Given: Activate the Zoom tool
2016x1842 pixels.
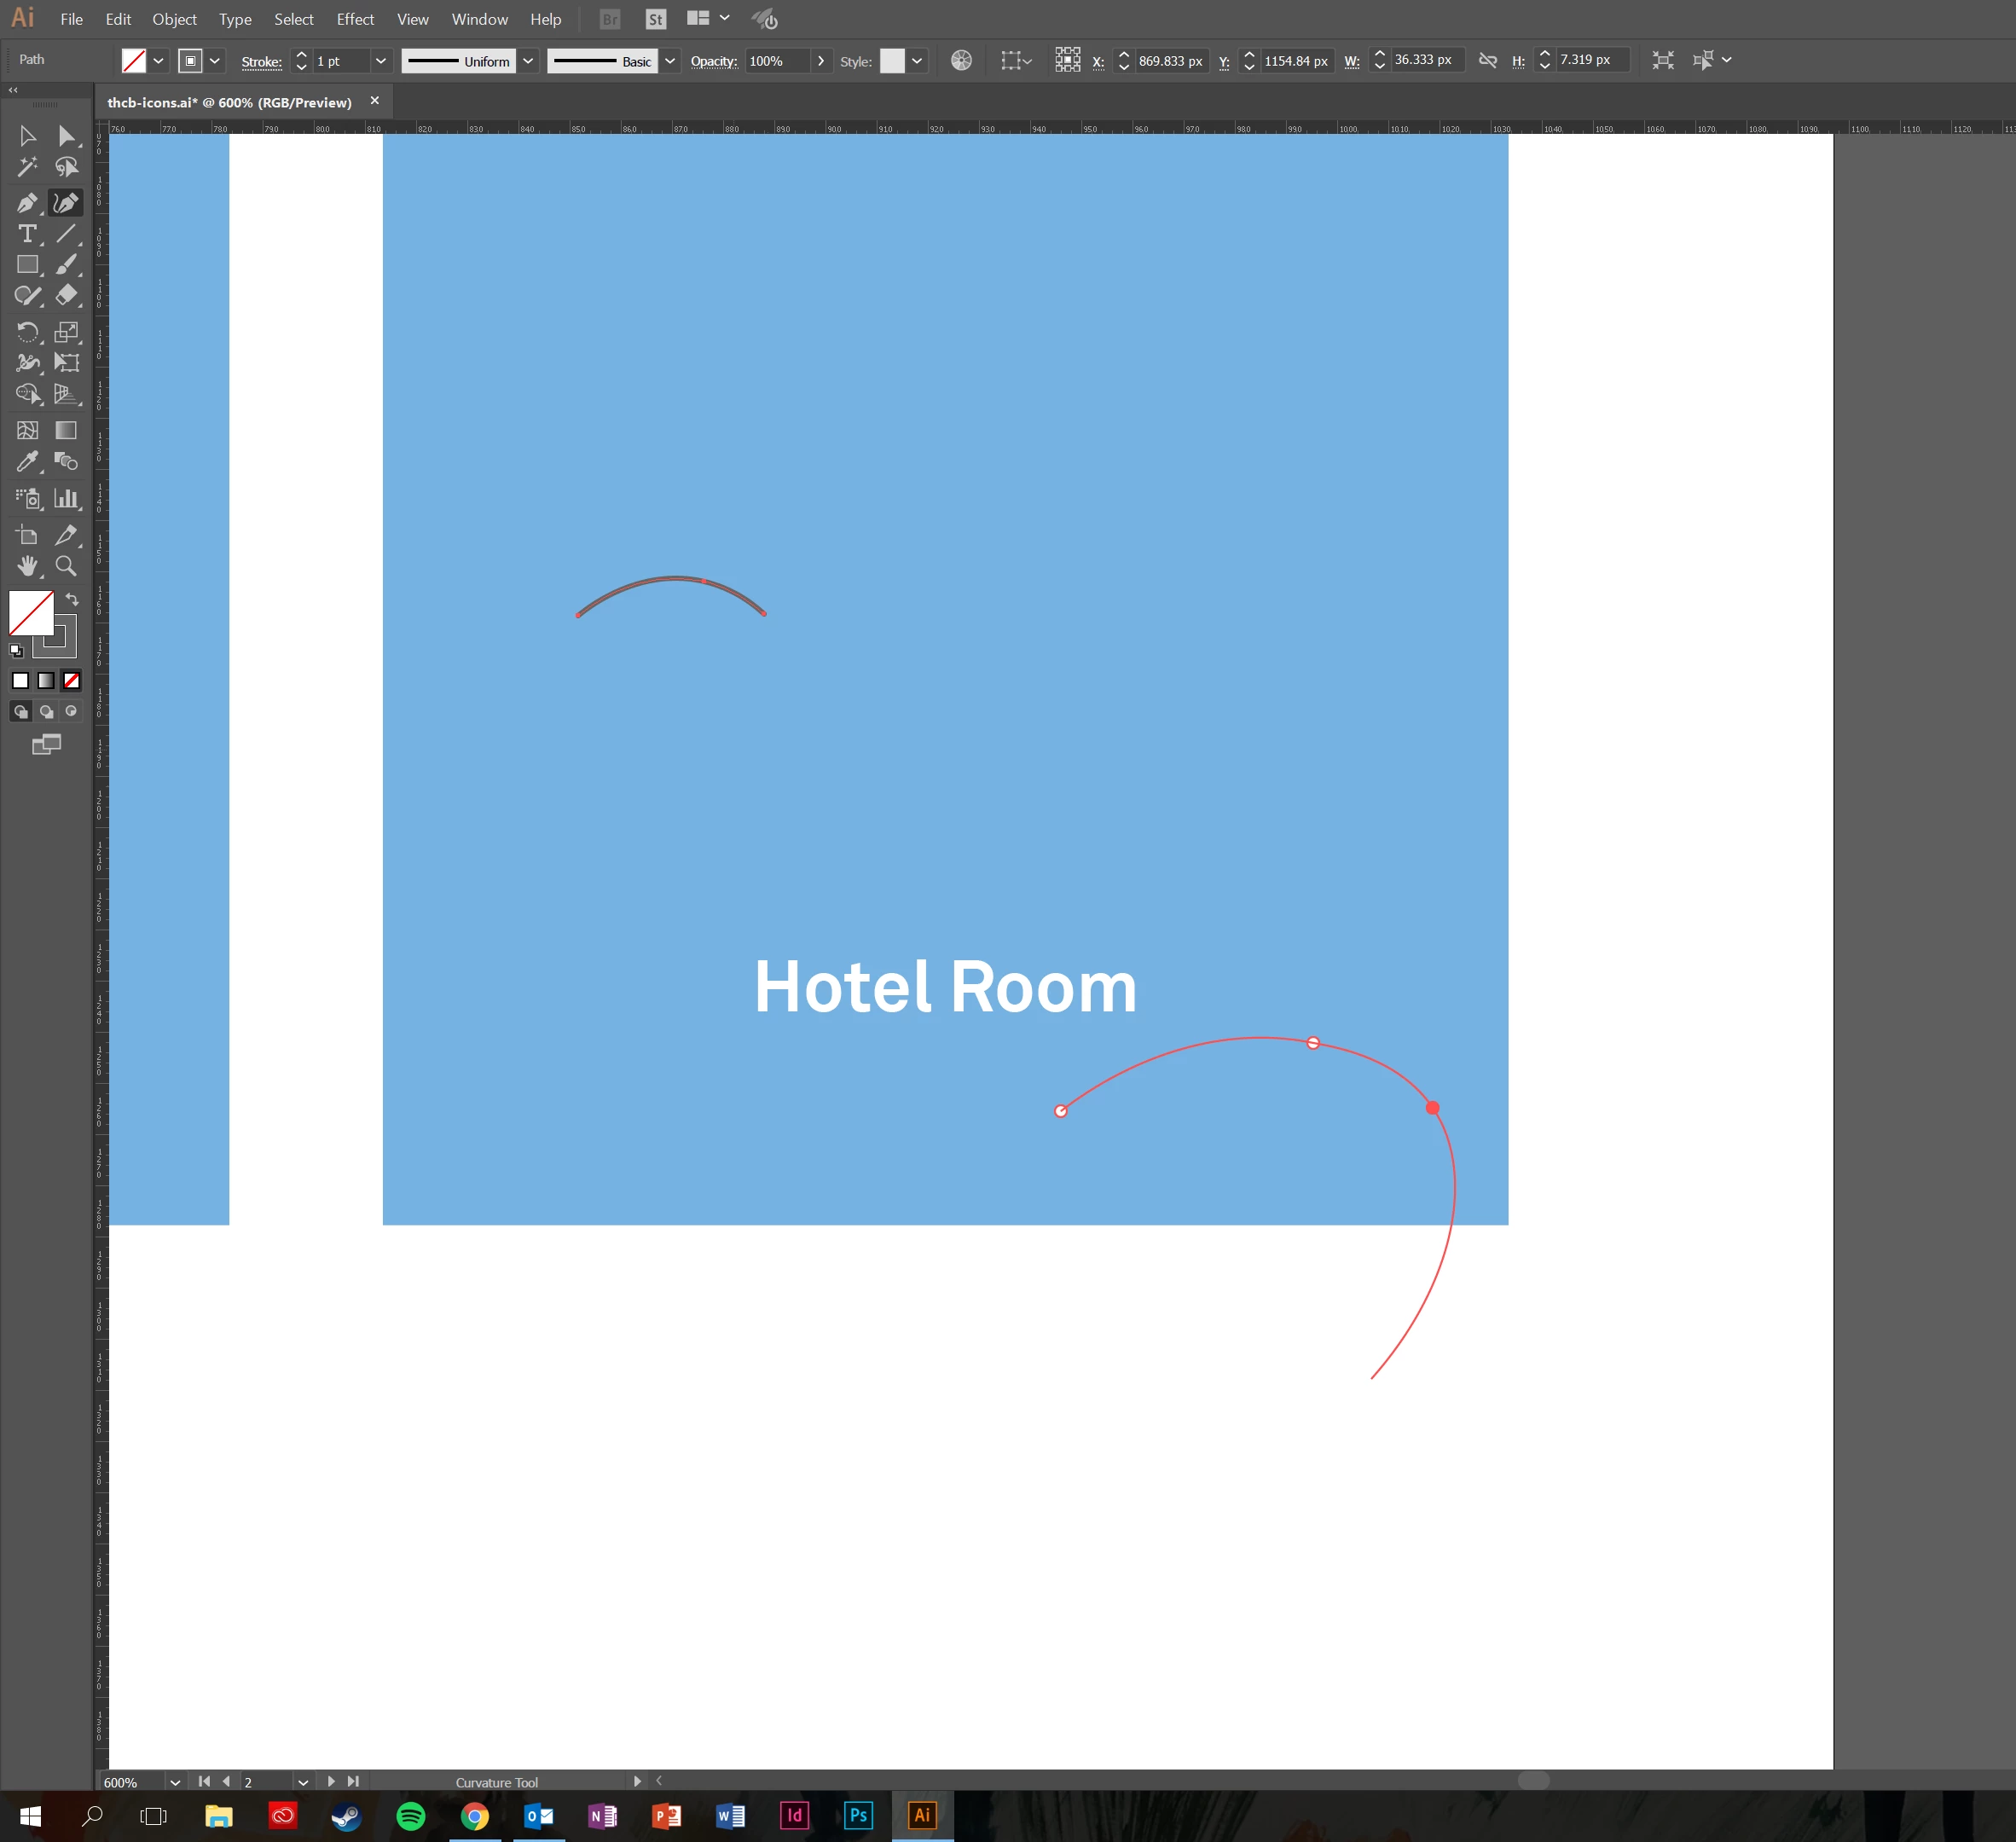Looking at the screenshot, I should click(66, 566).
